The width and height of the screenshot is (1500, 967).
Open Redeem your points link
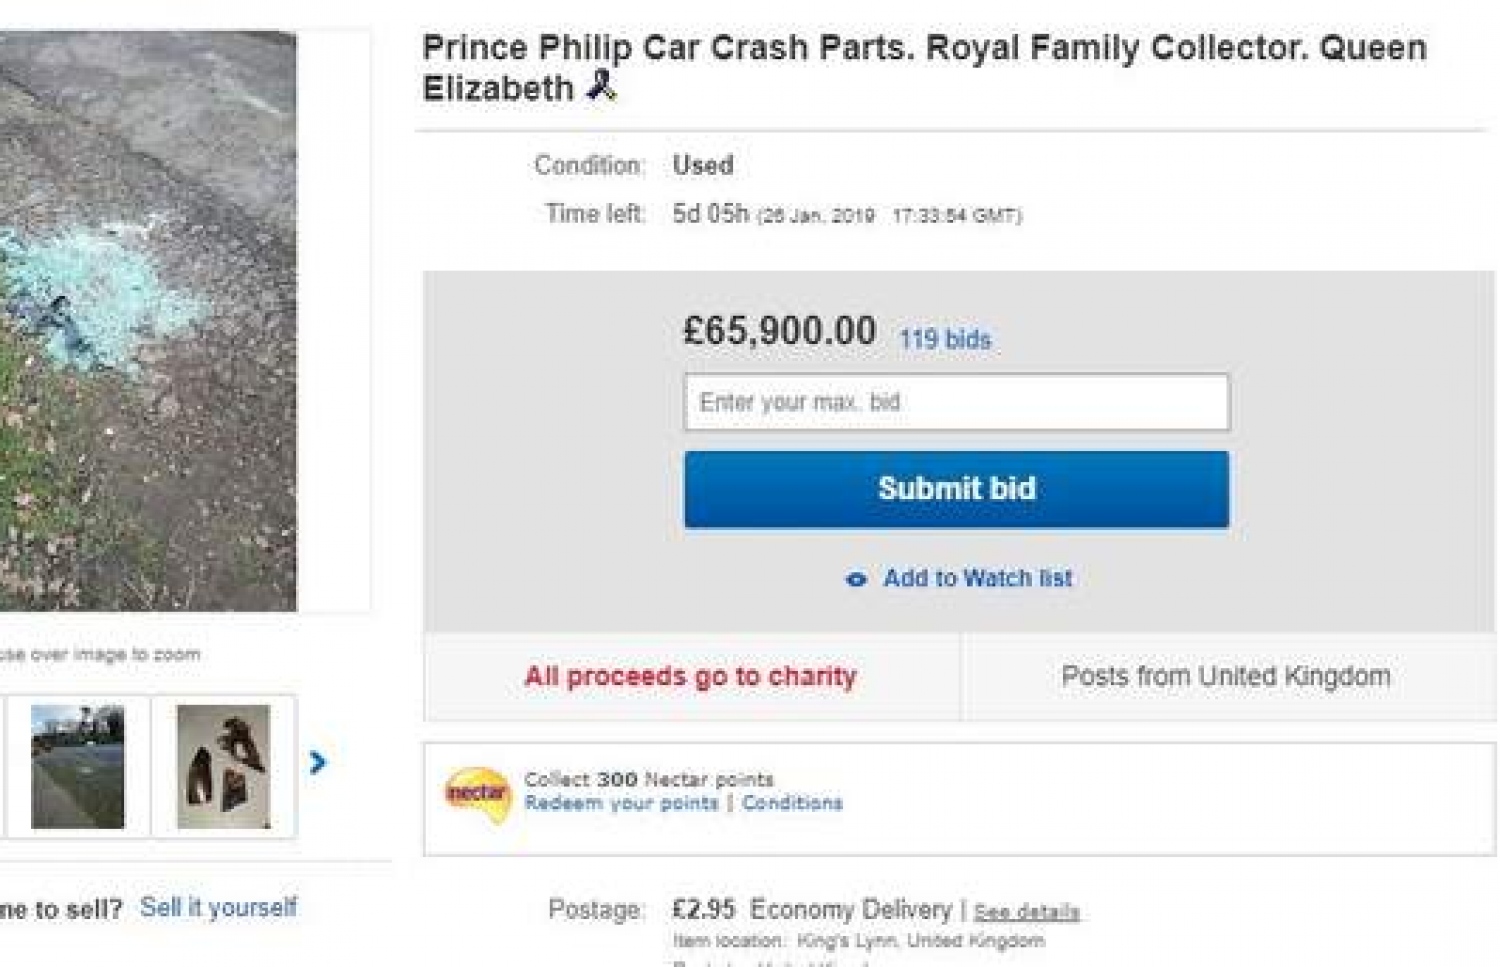tap(621, 803)
